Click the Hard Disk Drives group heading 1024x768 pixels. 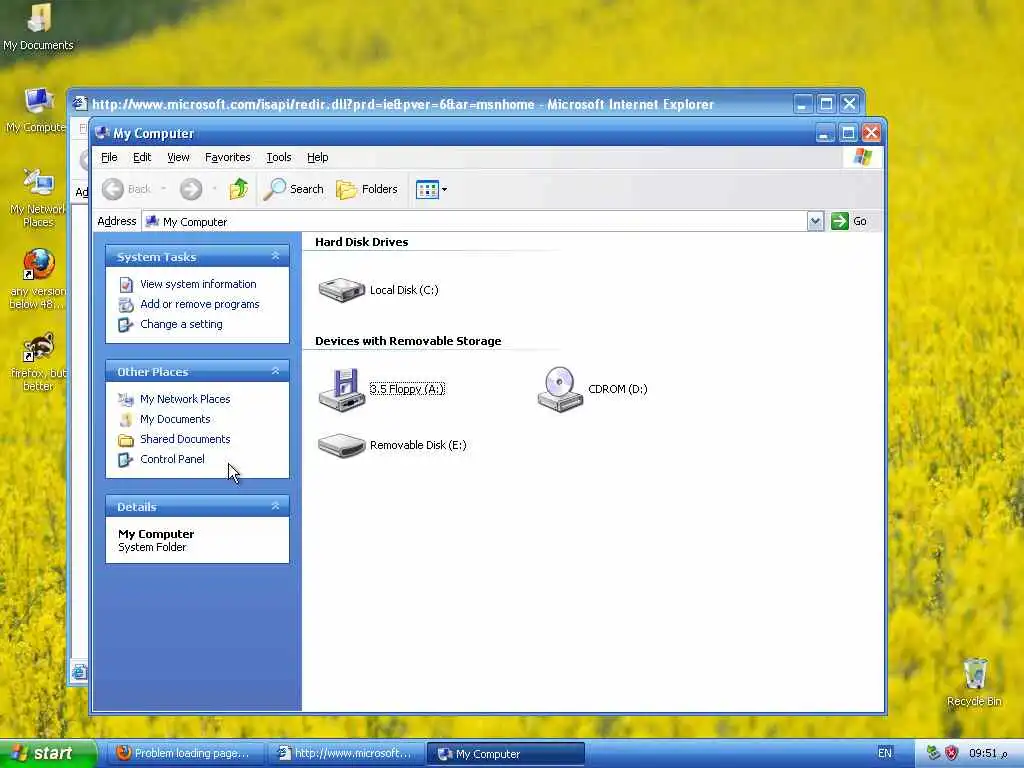coord(361,242)
